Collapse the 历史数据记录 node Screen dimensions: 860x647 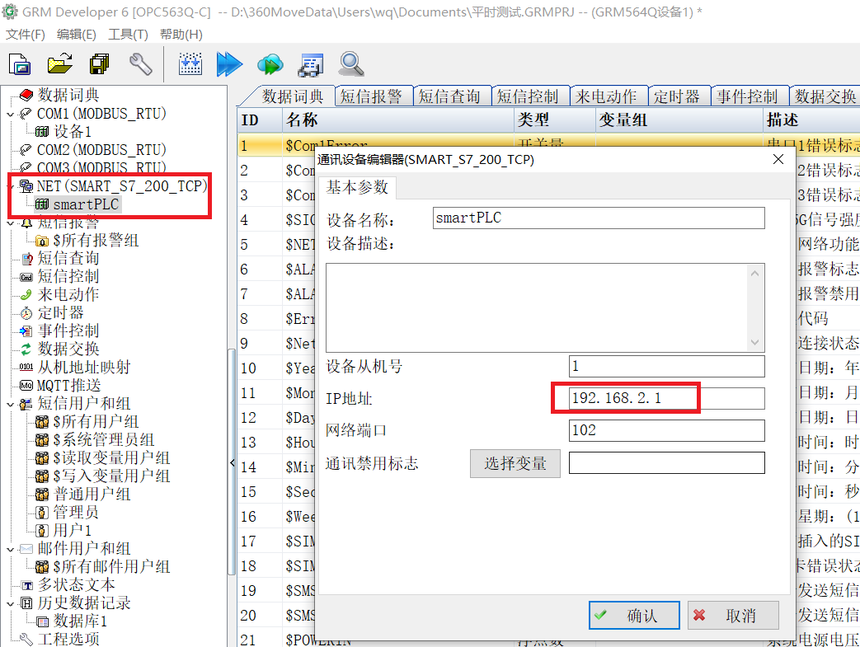[x=10, y=603]
